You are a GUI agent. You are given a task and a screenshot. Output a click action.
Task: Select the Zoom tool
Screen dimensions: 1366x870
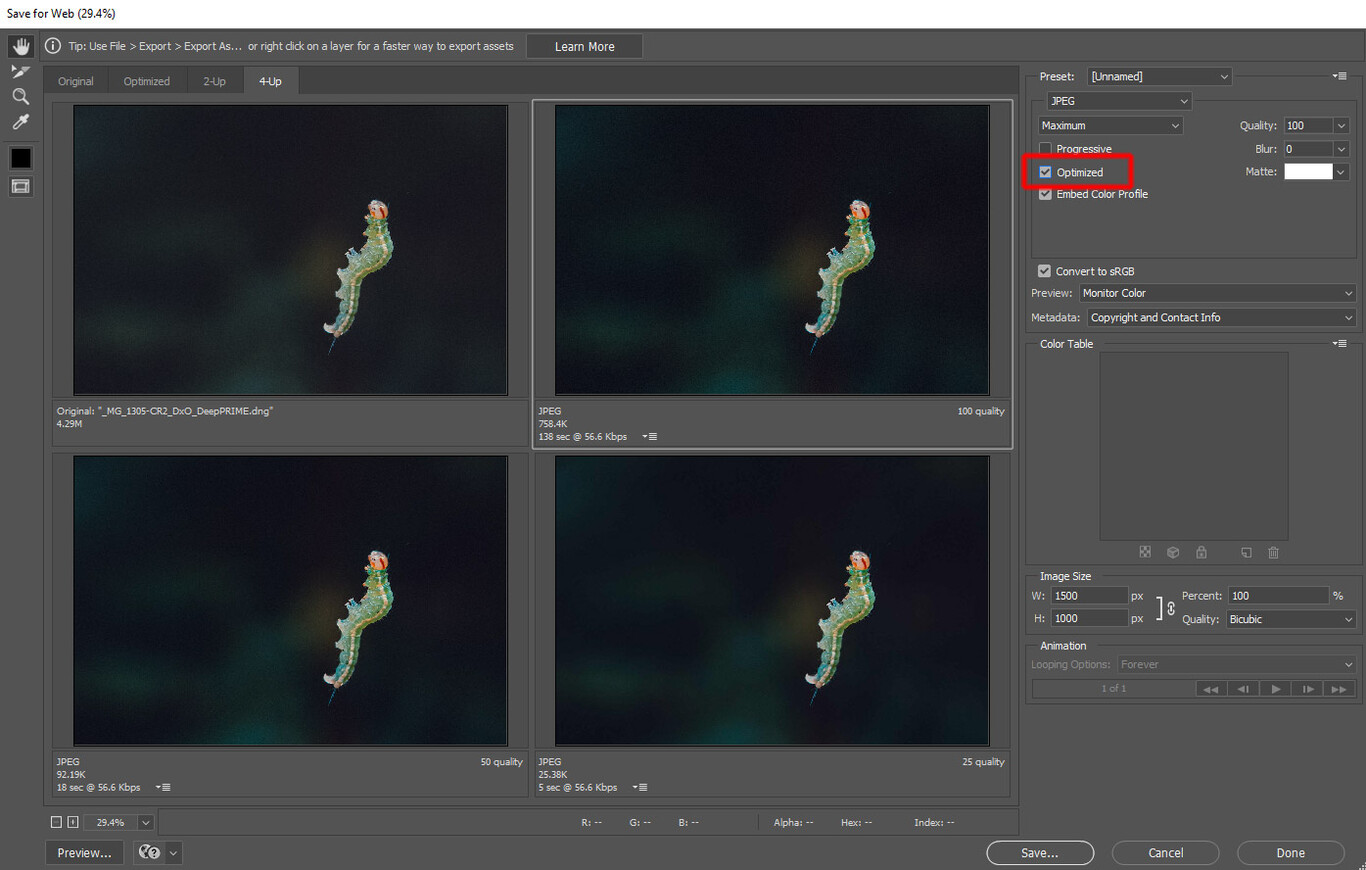point(20,97)
